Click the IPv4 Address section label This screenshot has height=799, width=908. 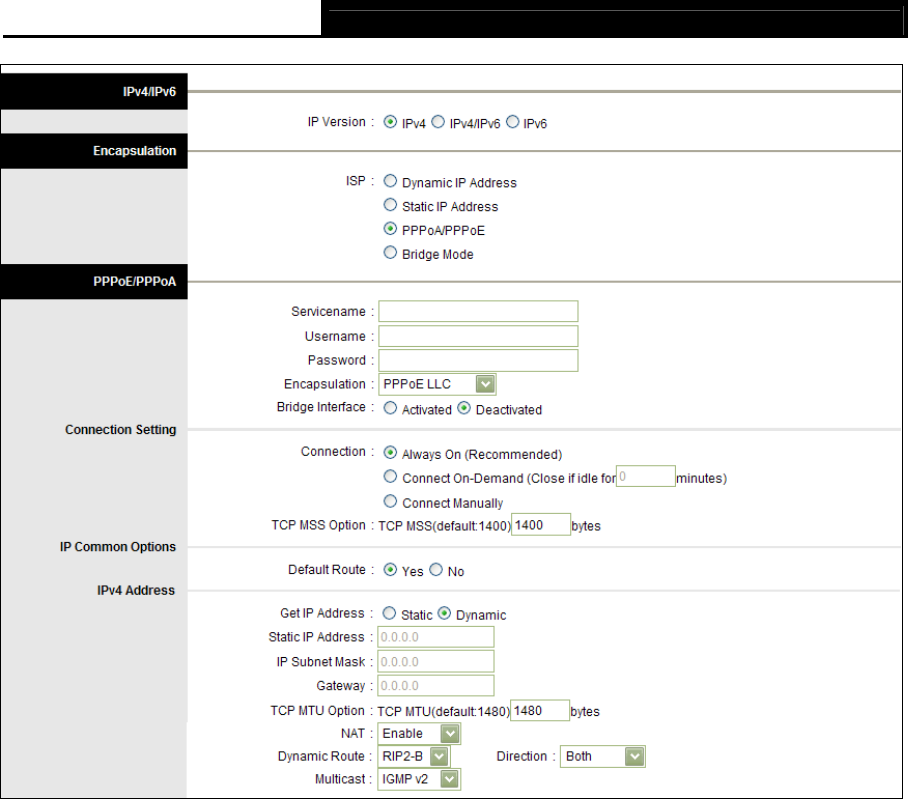pos(136,590)
